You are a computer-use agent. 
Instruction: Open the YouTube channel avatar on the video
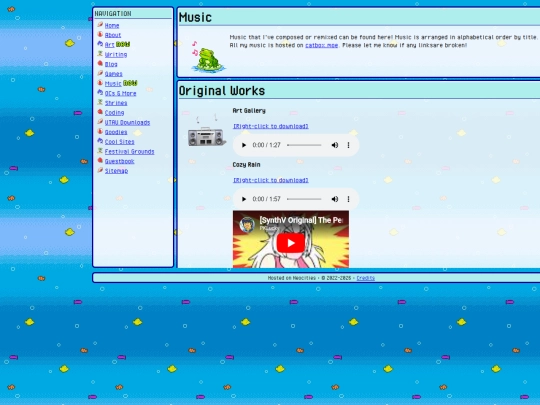(x=247, y=225)
